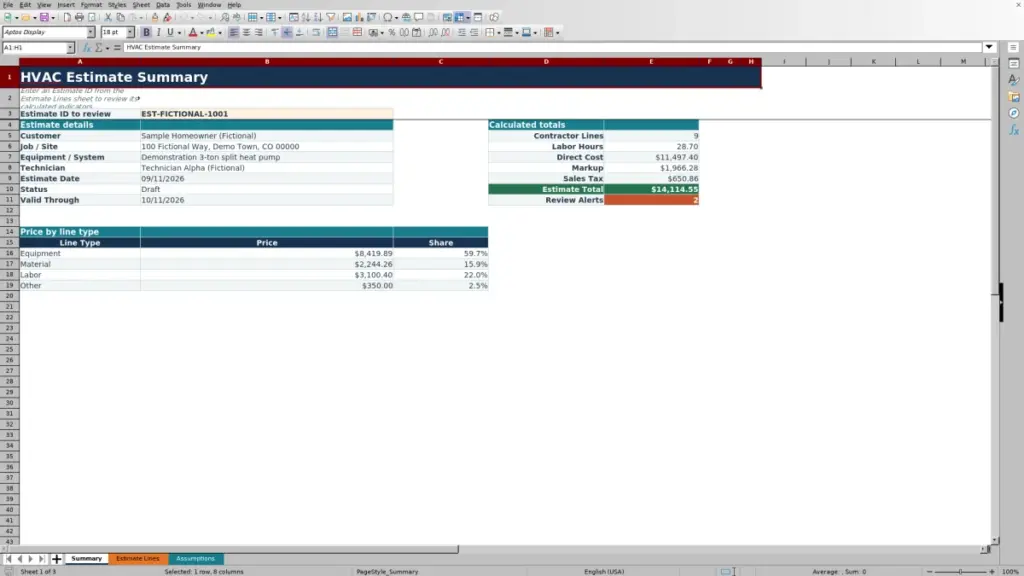The image size is (1024, 576).
Task: Toggle Align Left for the cell
Action: (x=234, y=33)
